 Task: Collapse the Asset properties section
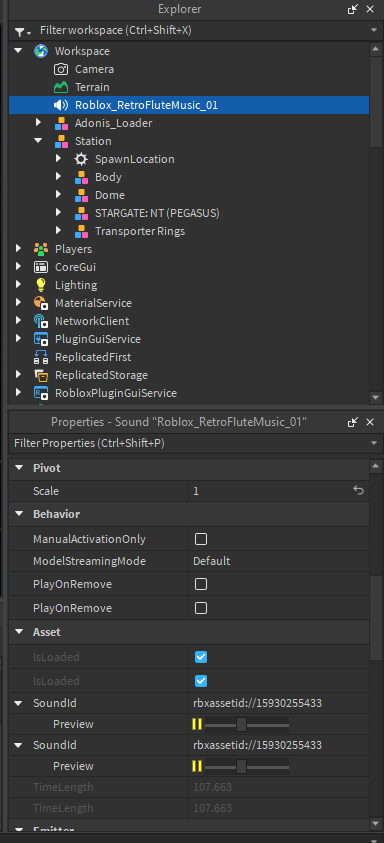(19, 632)
